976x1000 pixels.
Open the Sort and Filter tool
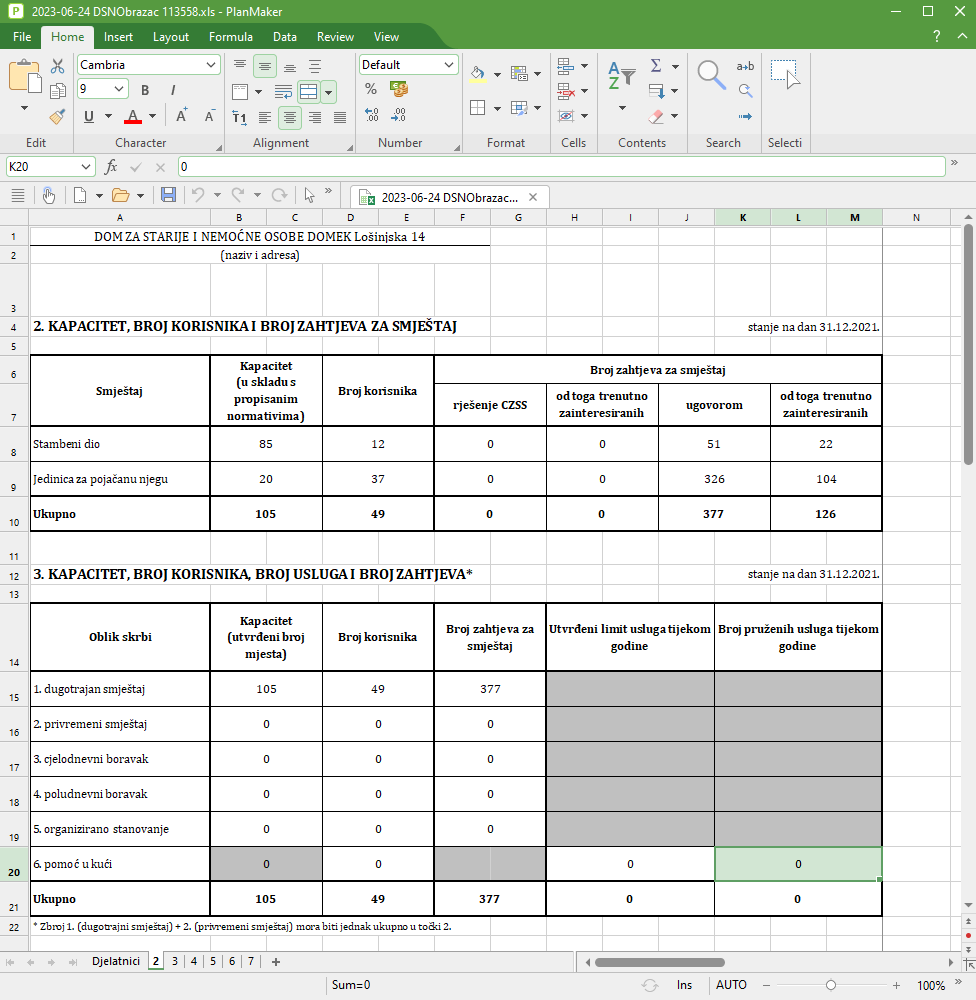pyautogui.click(x=622, y=76)
